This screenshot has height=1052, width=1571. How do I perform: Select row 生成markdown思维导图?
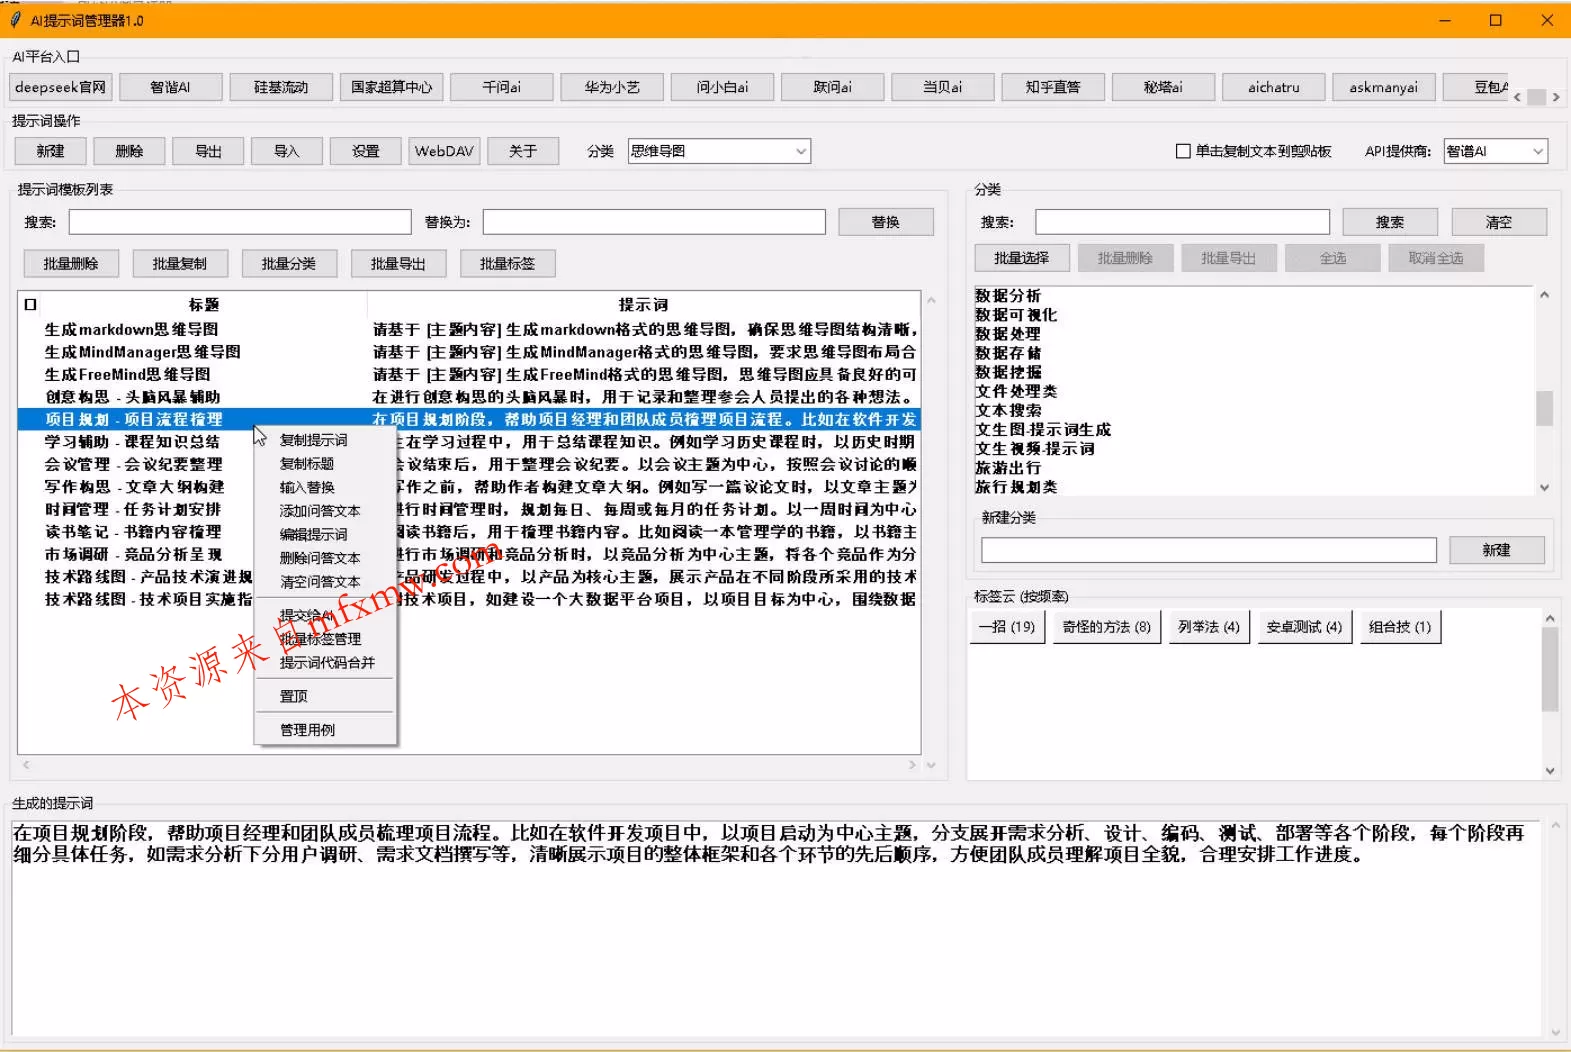coord(468,329)
